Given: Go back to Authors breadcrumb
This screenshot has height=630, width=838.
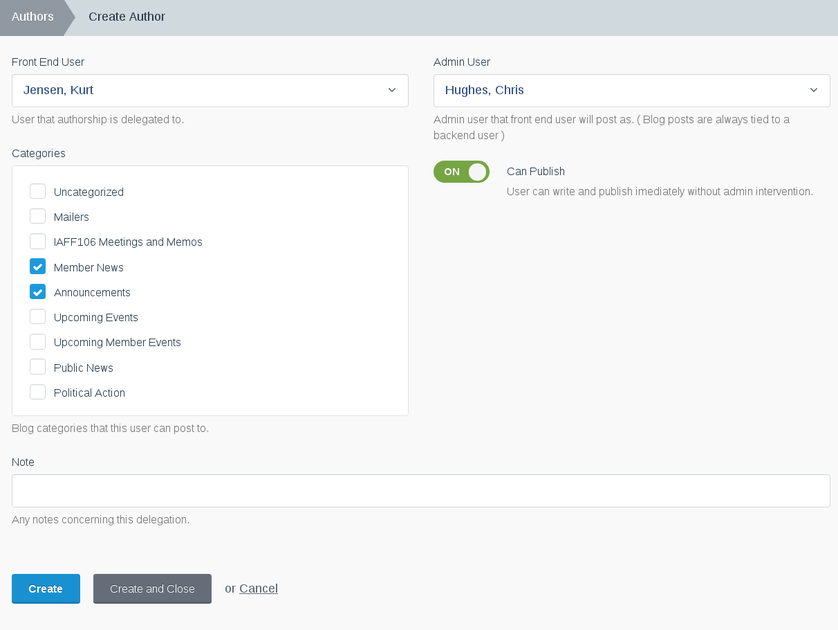Looking at the screenshot, I should pos(33,17).
